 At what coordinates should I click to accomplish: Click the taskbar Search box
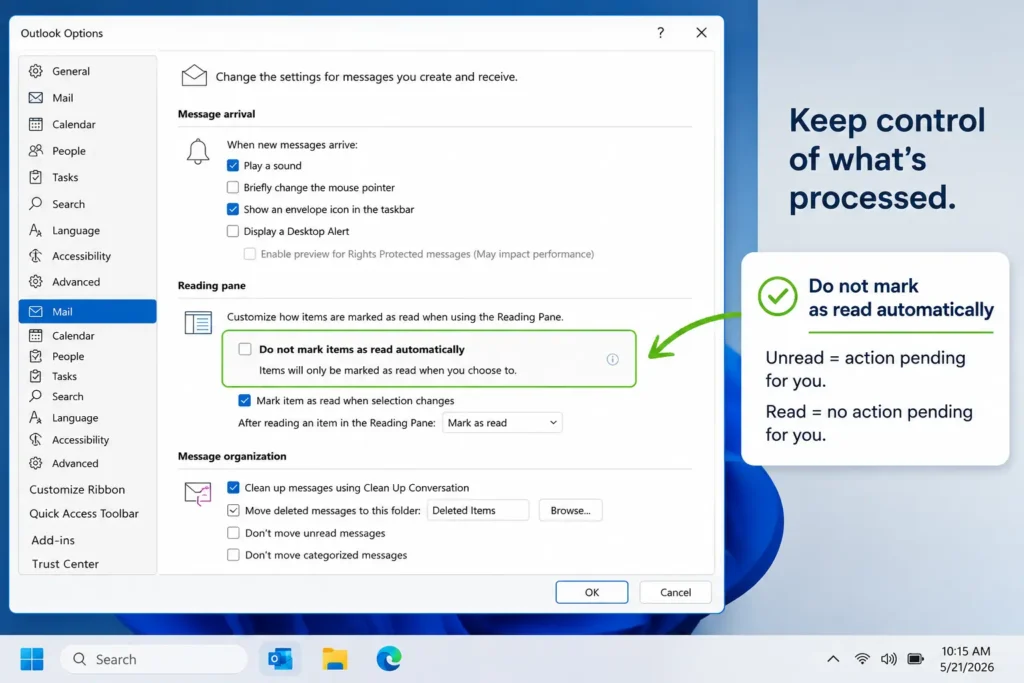[154, 659]
